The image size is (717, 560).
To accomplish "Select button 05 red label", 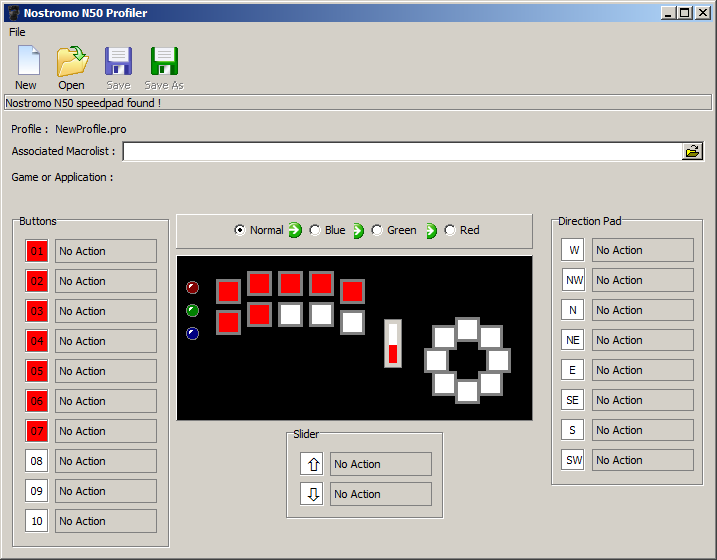I will (x=37, y=371).
